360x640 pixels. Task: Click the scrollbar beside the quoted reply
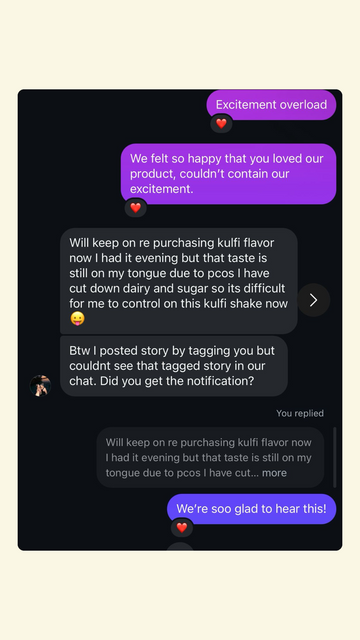tap(335, 457)
